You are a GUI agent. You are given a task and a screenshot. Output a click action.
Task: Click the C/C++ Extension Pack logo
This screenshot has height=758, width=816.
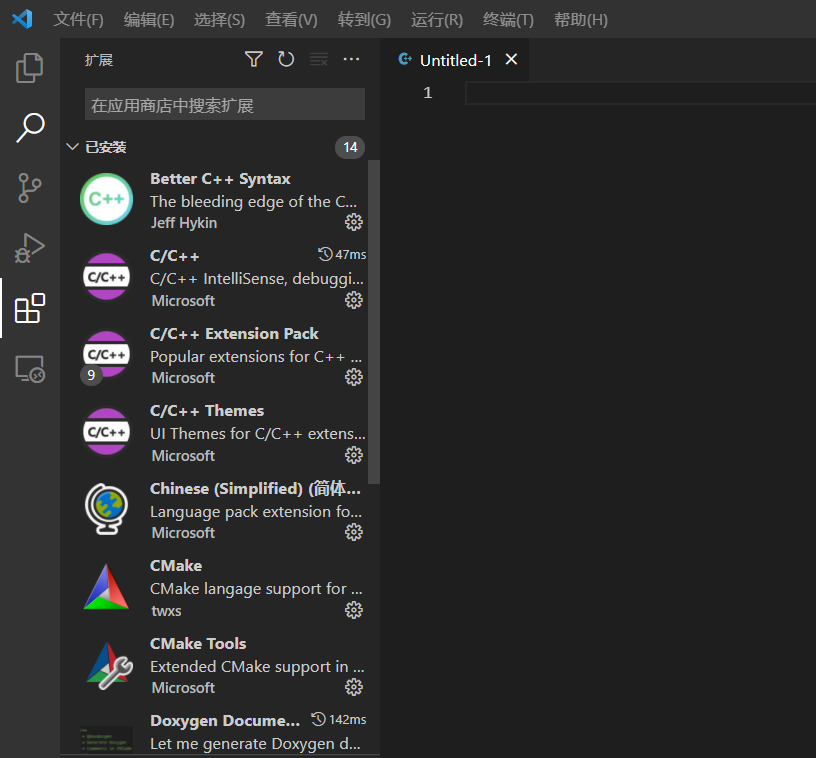point(107,354)
